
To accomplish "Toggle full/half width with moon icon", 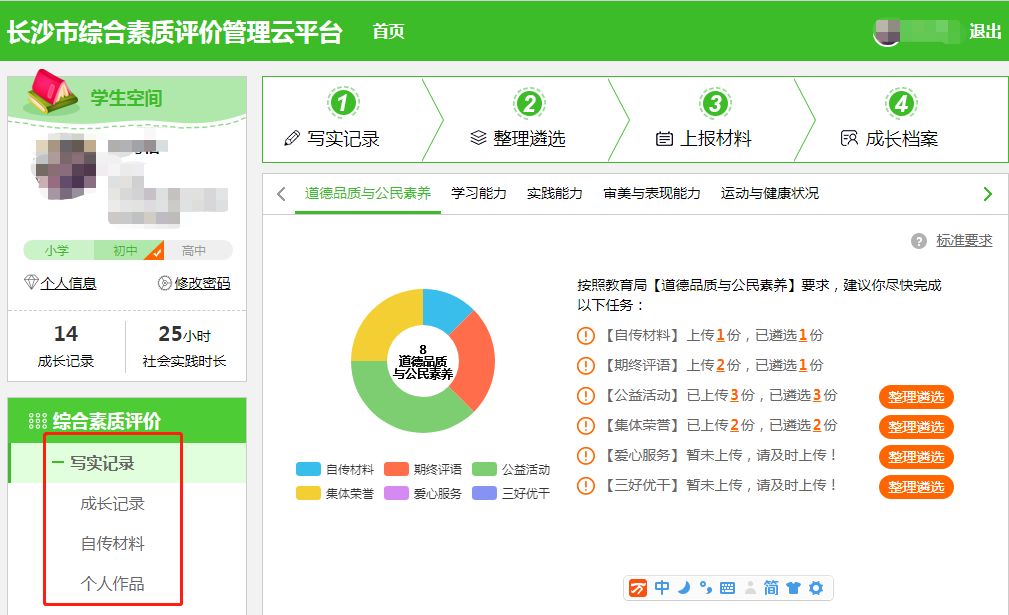I will coord(687,588).
